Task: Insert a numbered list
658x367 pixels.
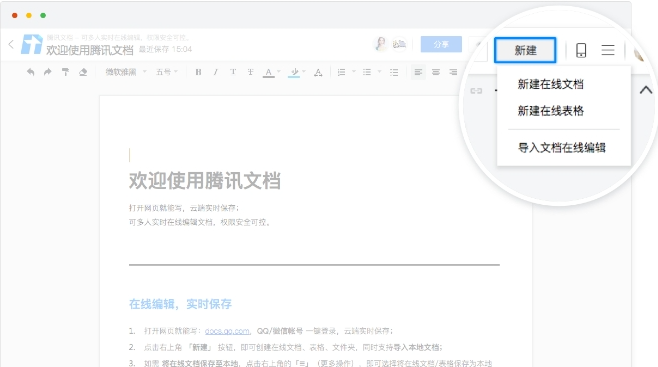Action: click(342, 72)
